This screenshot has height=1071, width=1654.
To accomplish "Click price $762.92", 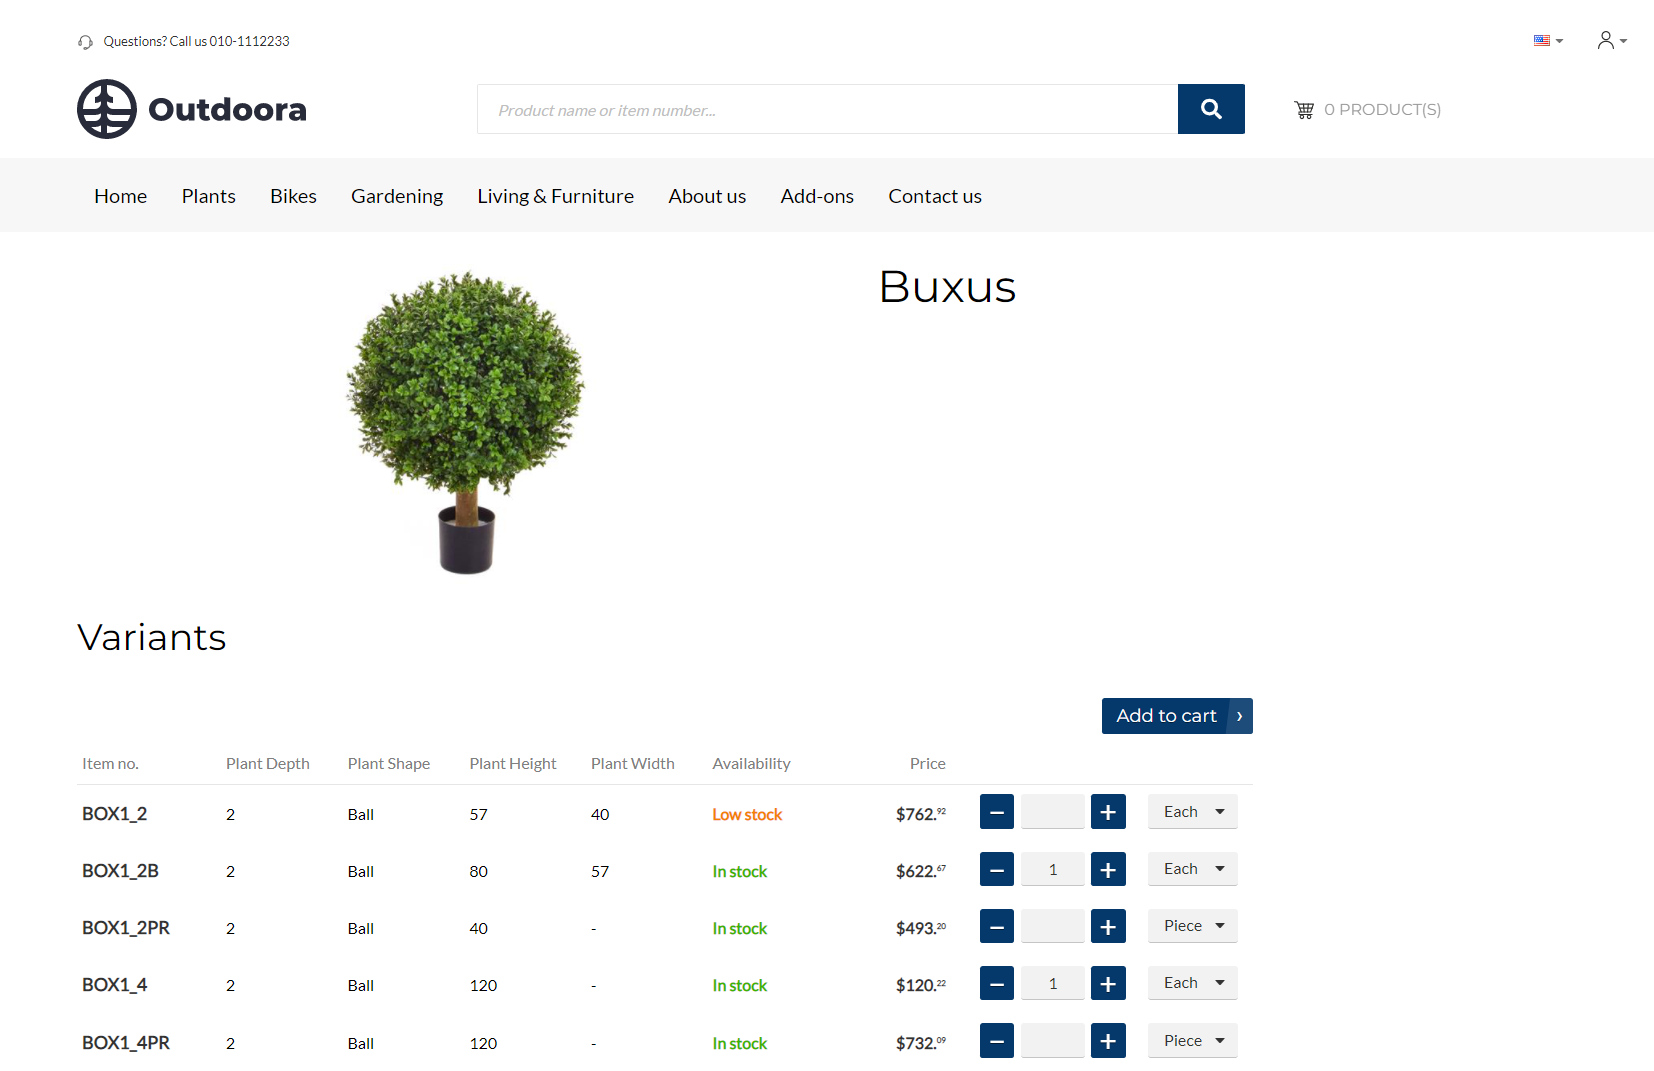I will (921, 814).
